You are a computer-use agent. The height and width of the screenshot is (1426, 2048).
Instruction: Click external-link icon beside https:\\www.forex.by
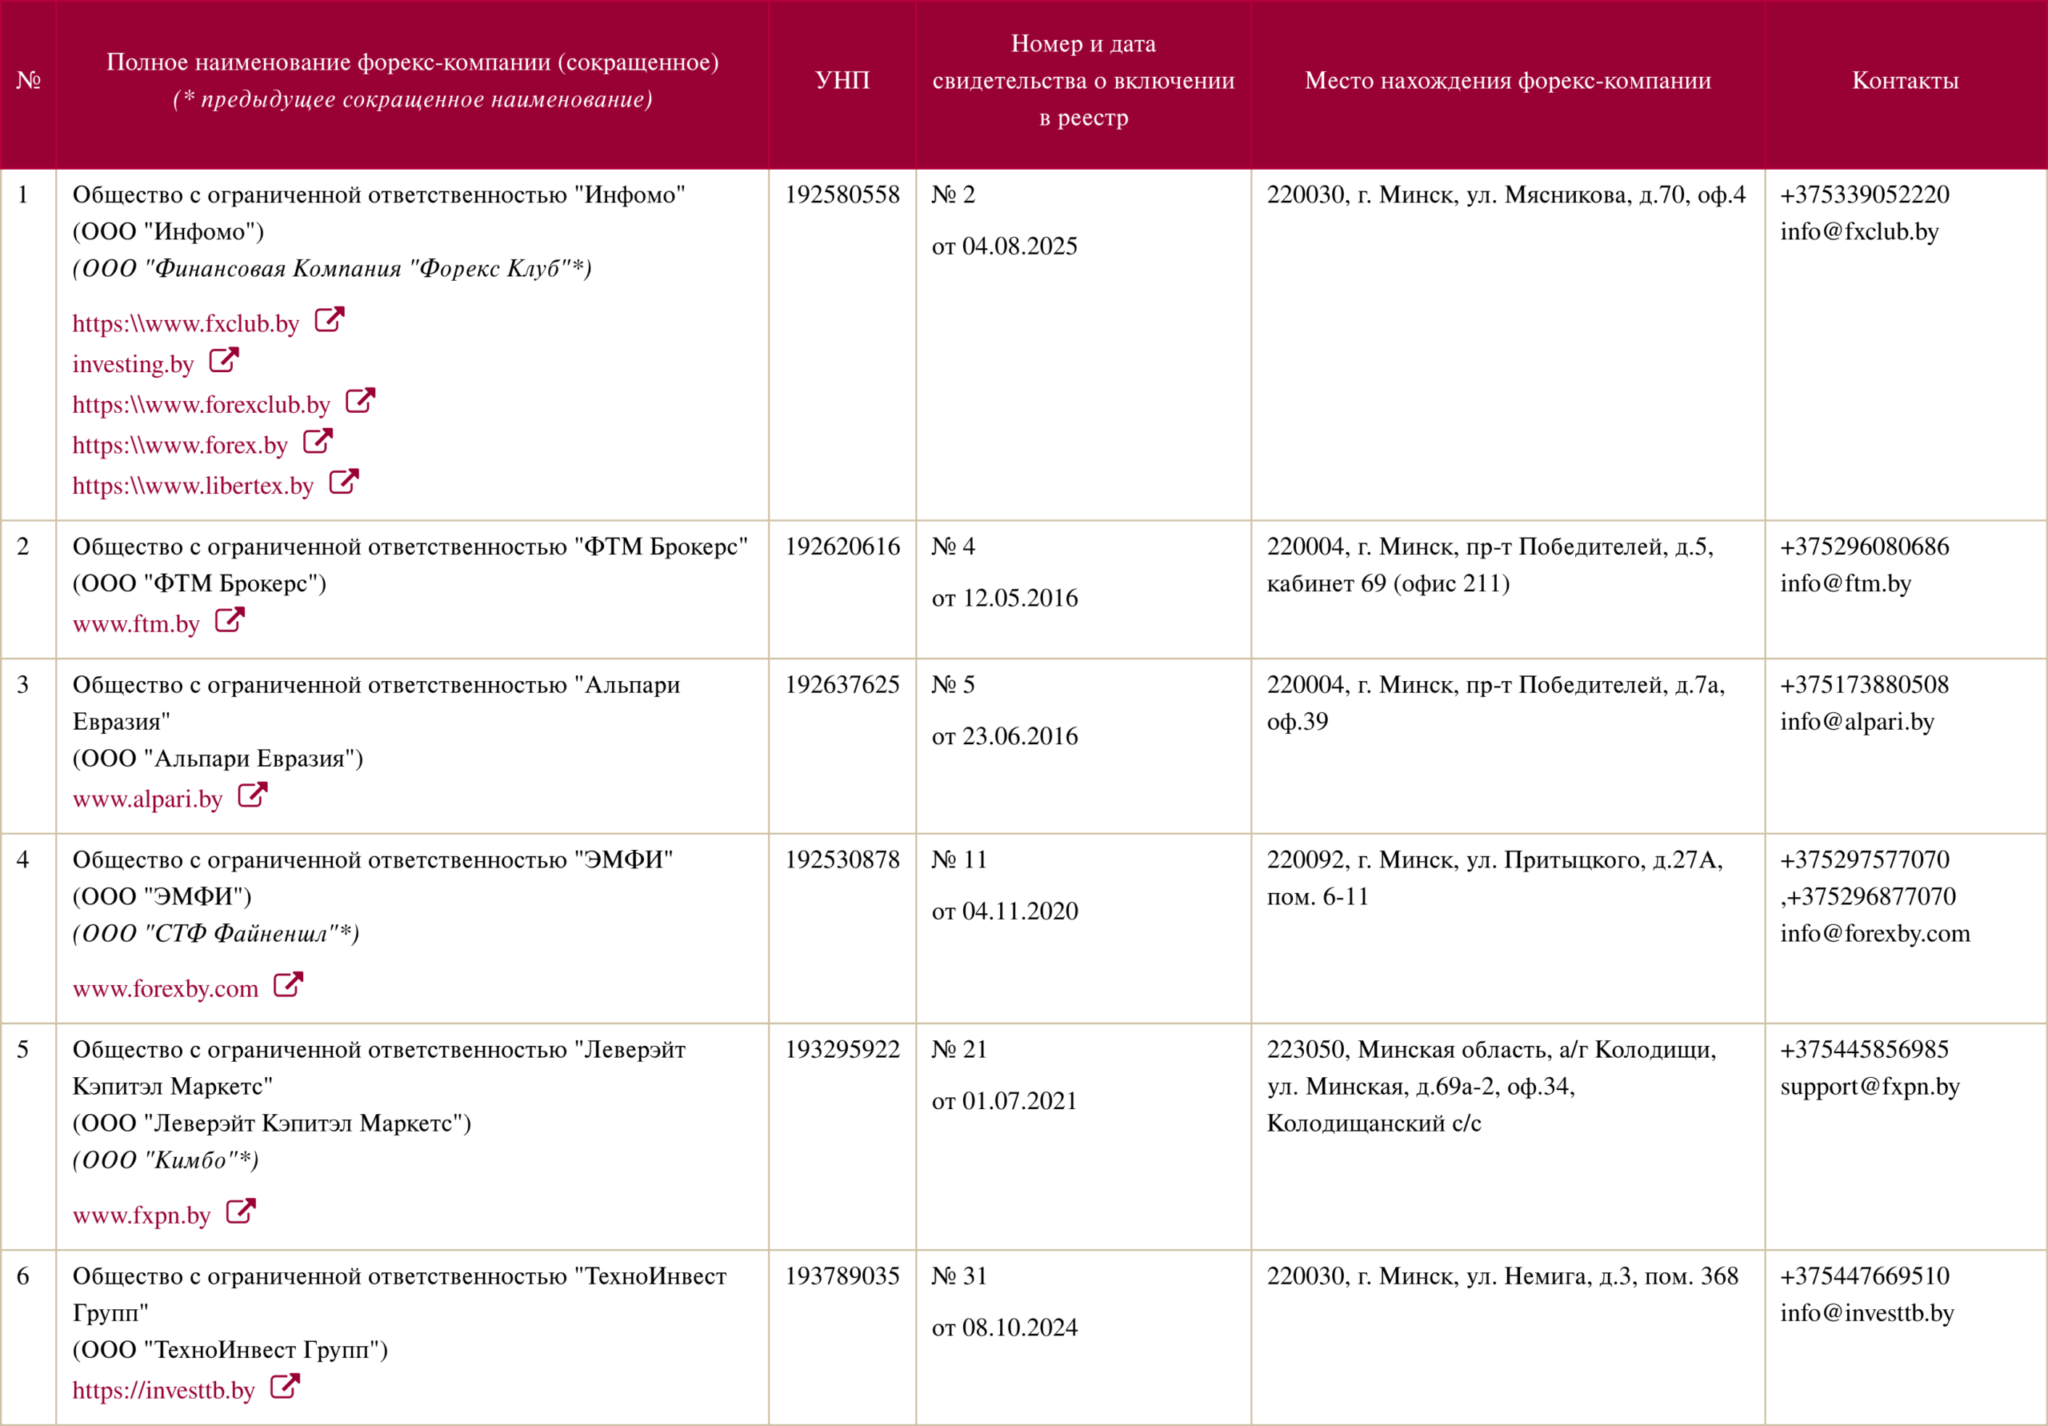(x=318, y=441)
